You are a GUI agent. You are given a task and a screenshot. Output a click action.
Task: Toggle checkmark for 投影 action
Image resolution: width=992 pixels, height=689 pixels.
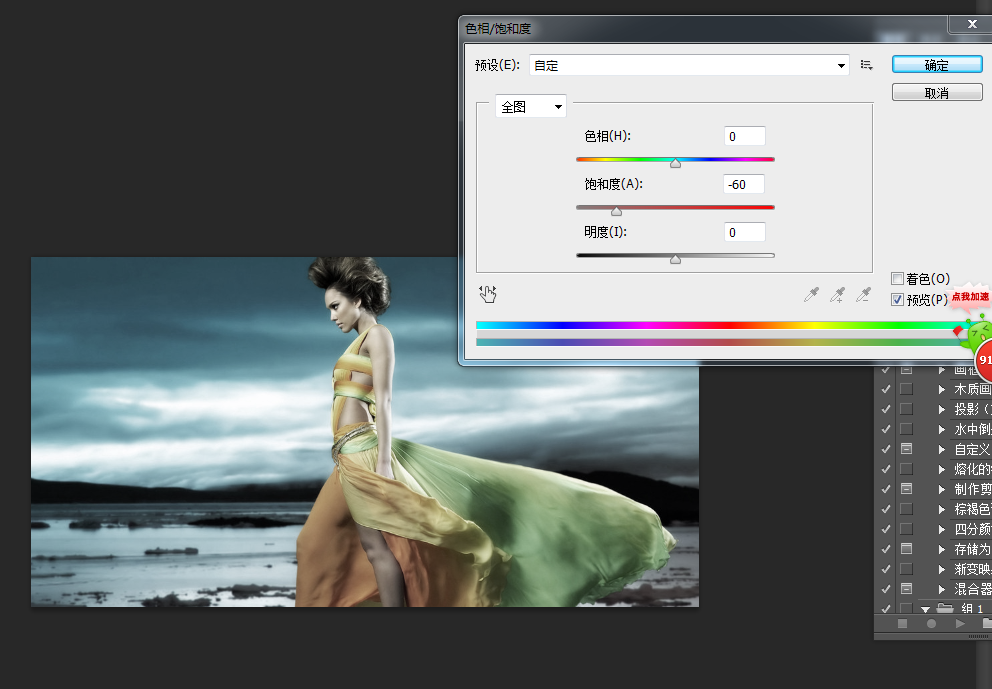[885, 409]
